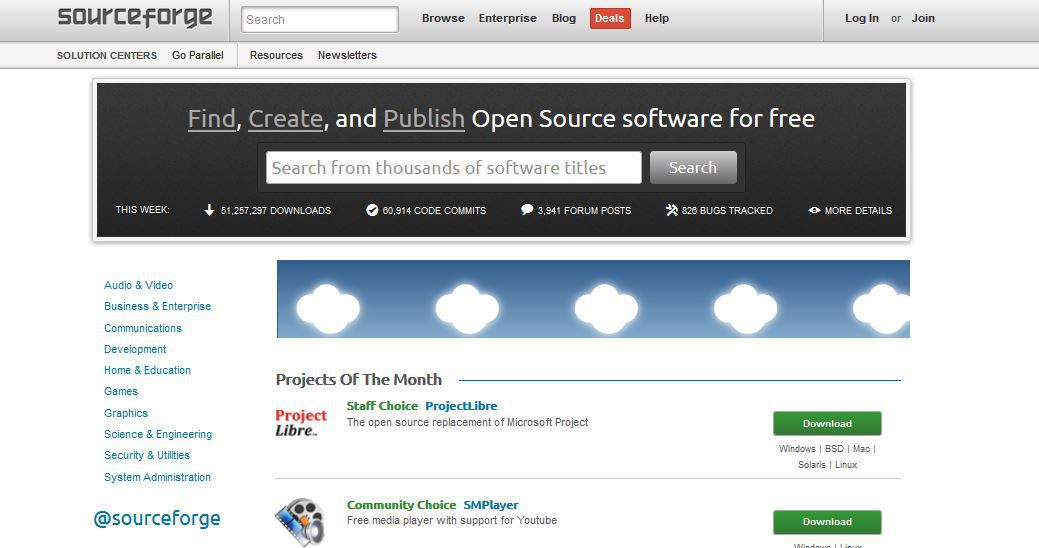Click the small header Search field
Viewport: 1039px width, 548px height.
click(x=320, y=19)
